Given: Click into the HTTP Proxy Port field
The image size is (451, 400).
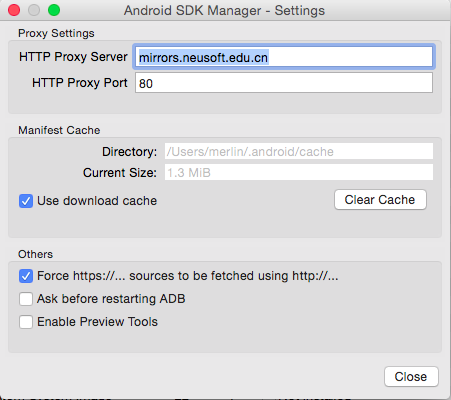Looking at the screenshot, I should pos(284,83).
